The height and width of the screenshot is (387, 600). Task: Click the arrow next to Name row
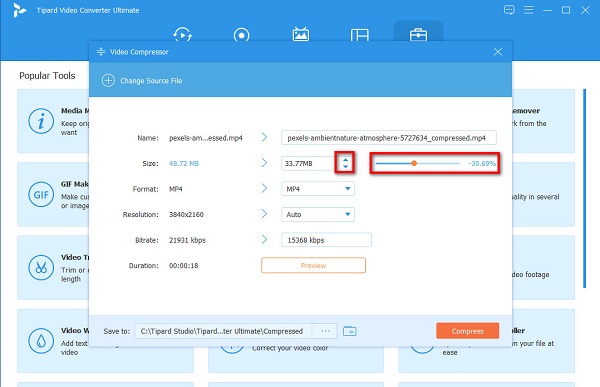pyautogui.click(x=264, y=137)
